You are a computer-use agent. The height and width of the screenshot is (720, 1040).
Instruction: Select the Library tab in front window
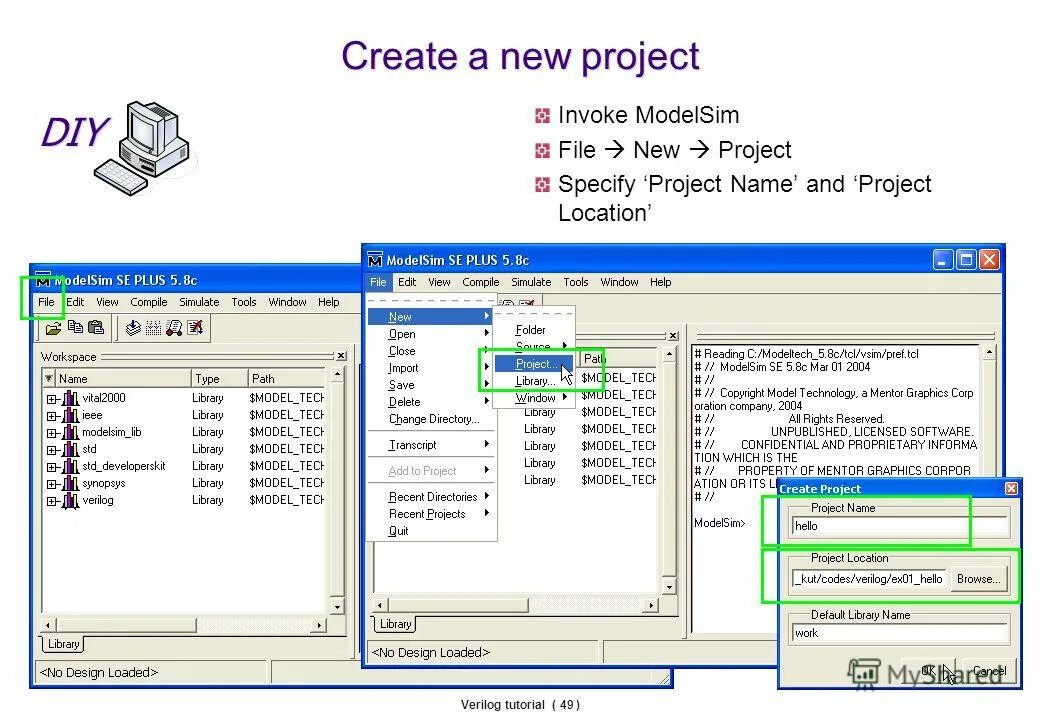395,624
